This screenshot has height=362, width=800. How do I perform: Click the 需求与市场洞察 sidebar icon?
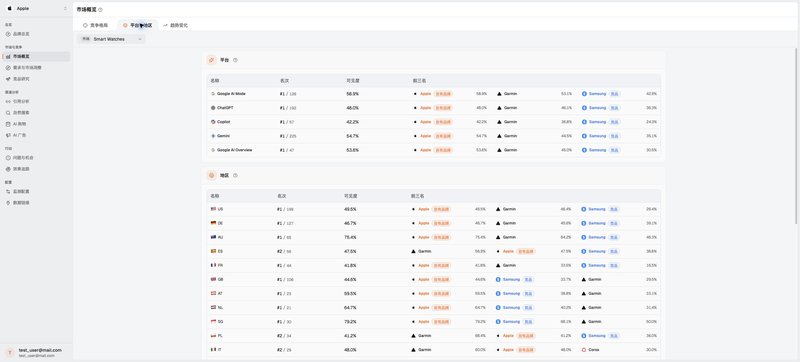(x=8, y=68)
